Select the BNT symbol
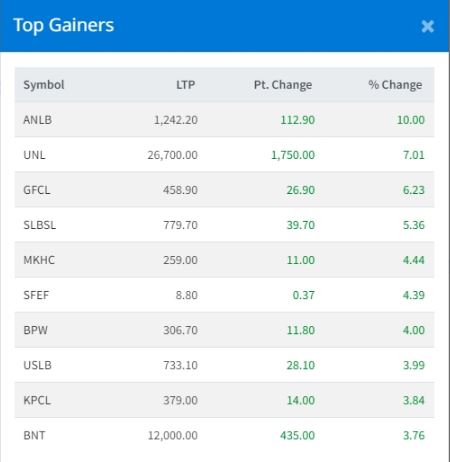 tap(34, 435)
